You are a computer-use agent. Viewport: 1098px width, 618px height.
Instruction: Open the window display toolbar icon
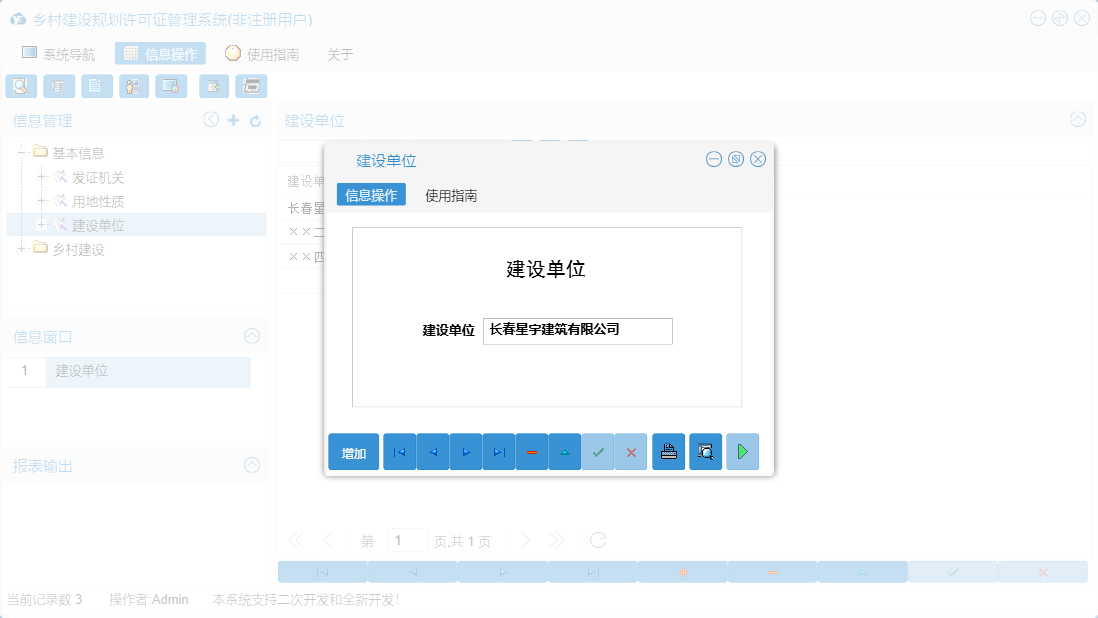pos(170,86)
